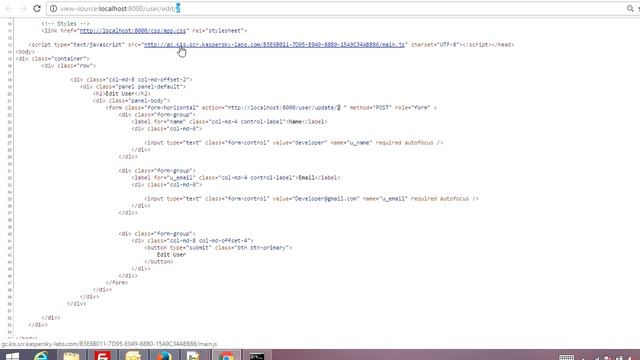The image size is (640, 360).
Task: Click the "Styles" comment line
Action: (x=65, y=24)
